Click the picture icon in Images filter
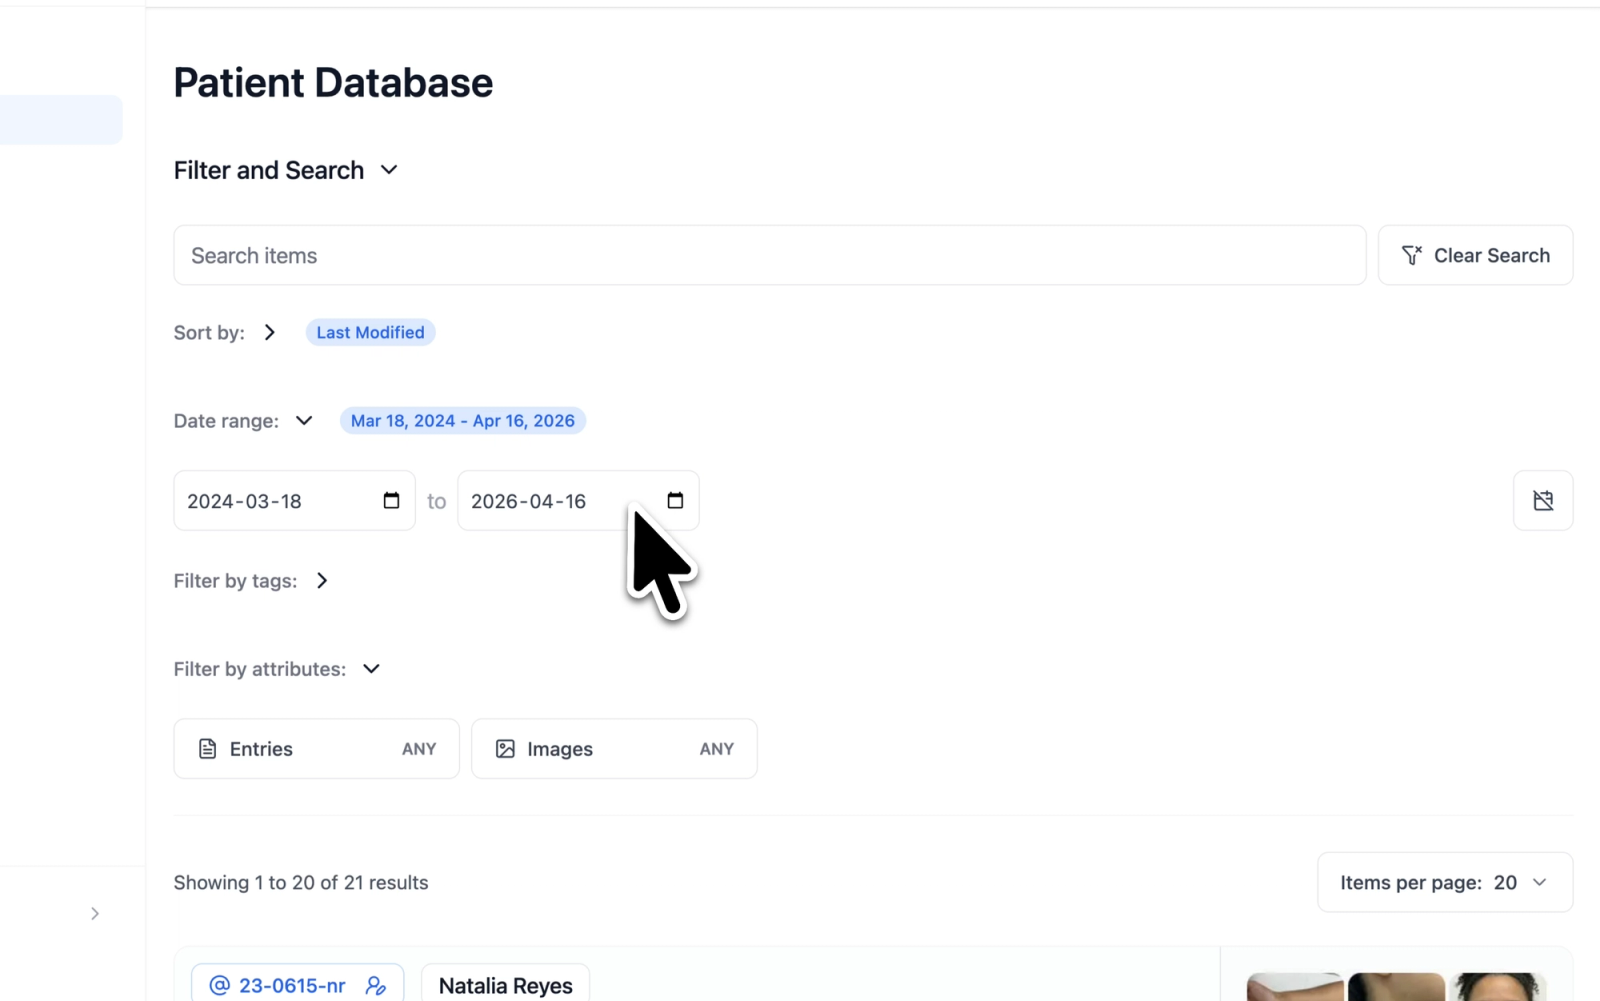The height and width of the screenshot is (1001, 1600). 505,749
